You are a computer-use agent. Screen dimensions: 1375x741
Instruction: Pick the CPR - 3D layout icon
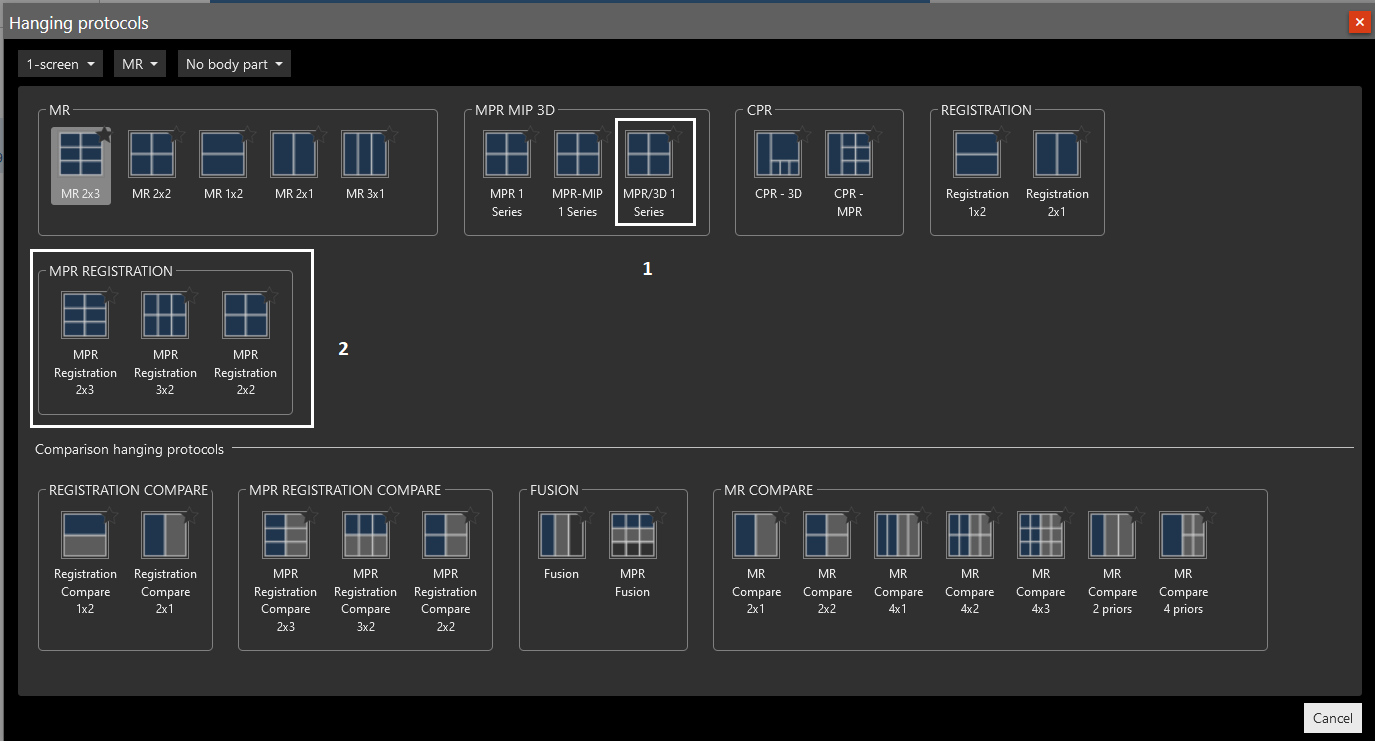[x=778, y=156]
